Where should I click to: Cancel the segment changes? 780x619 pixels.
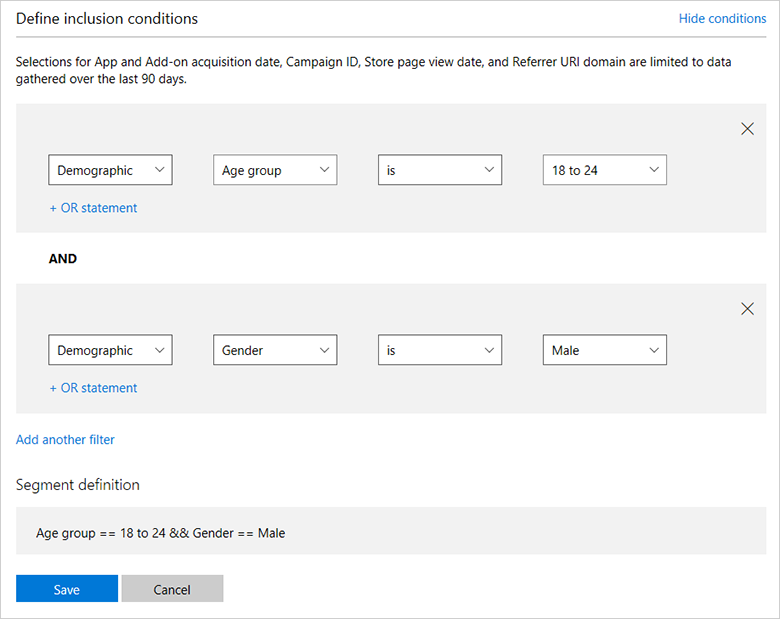[x=172, y=589]
